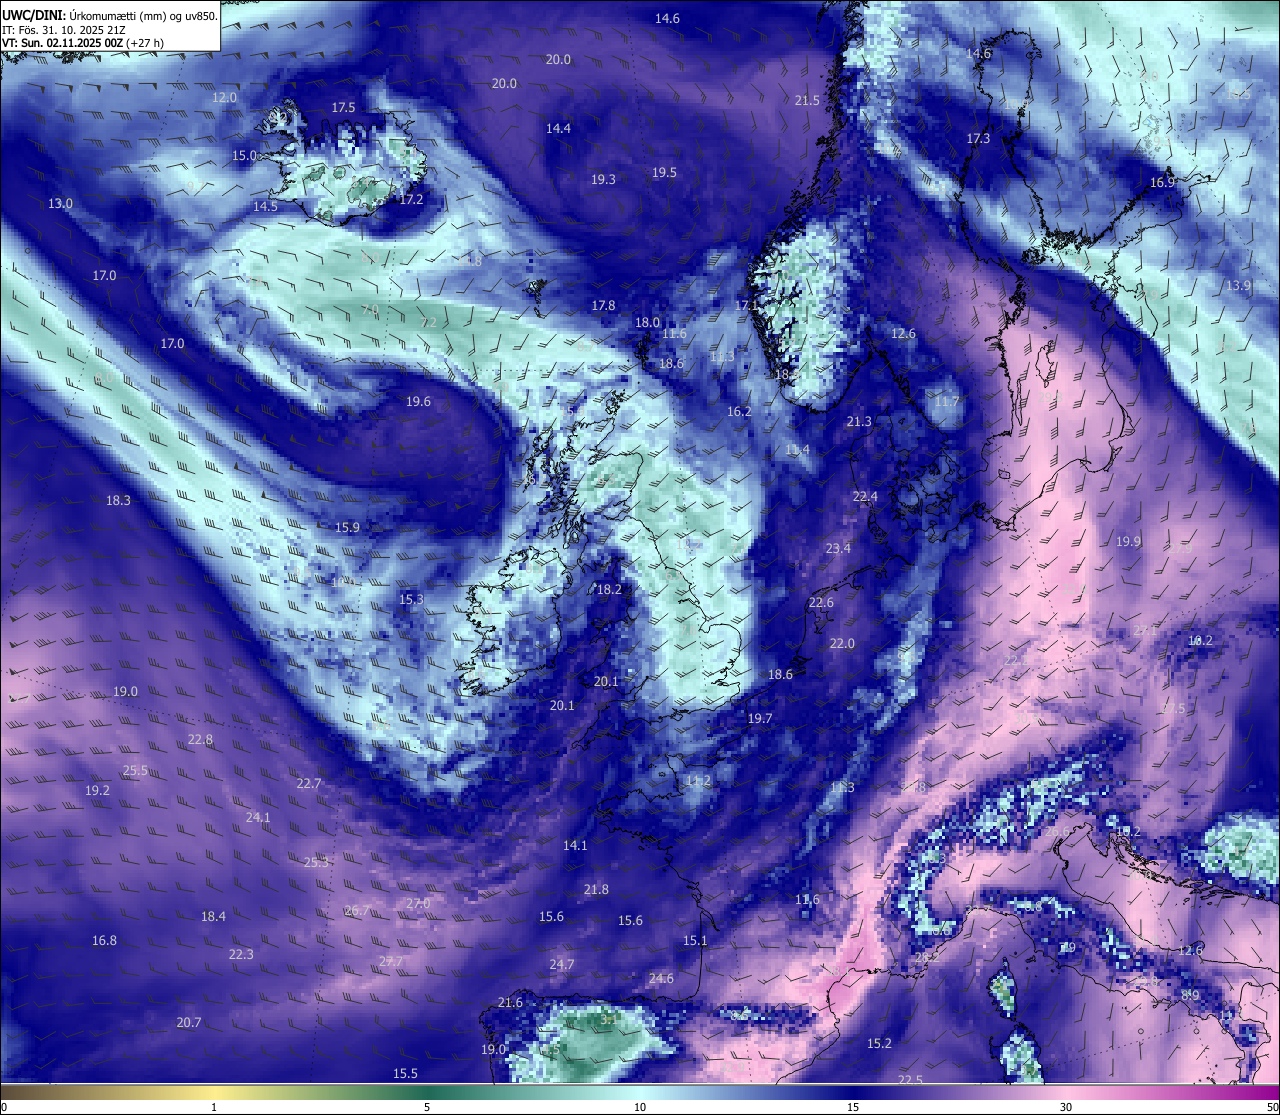The width and height of the screenshot is (1280, 1115).
Task: Click the color scale tick labeled 30
Action: click(x=1066, y=1108)
